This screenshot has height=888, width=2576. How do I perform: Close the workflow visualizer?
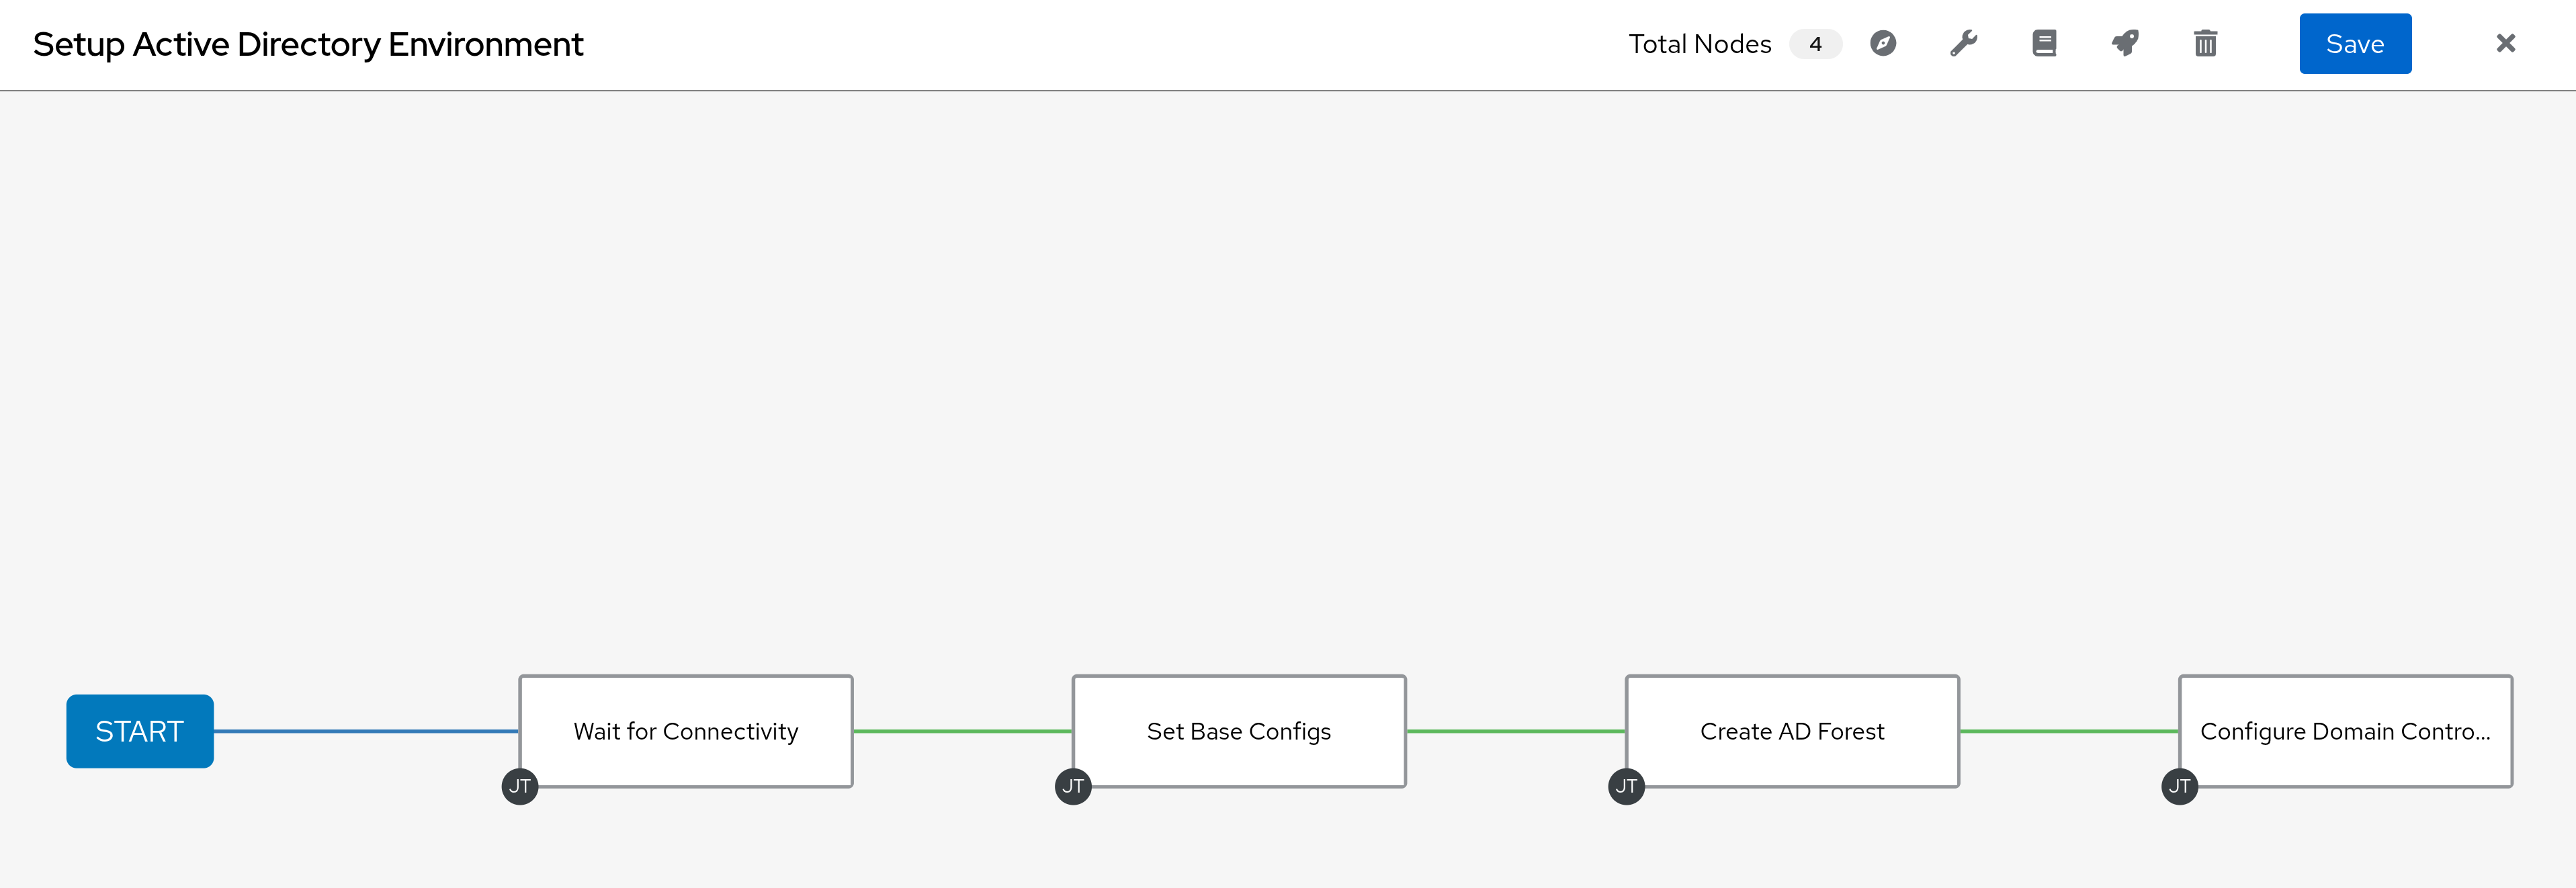[x=2505, y=43]
